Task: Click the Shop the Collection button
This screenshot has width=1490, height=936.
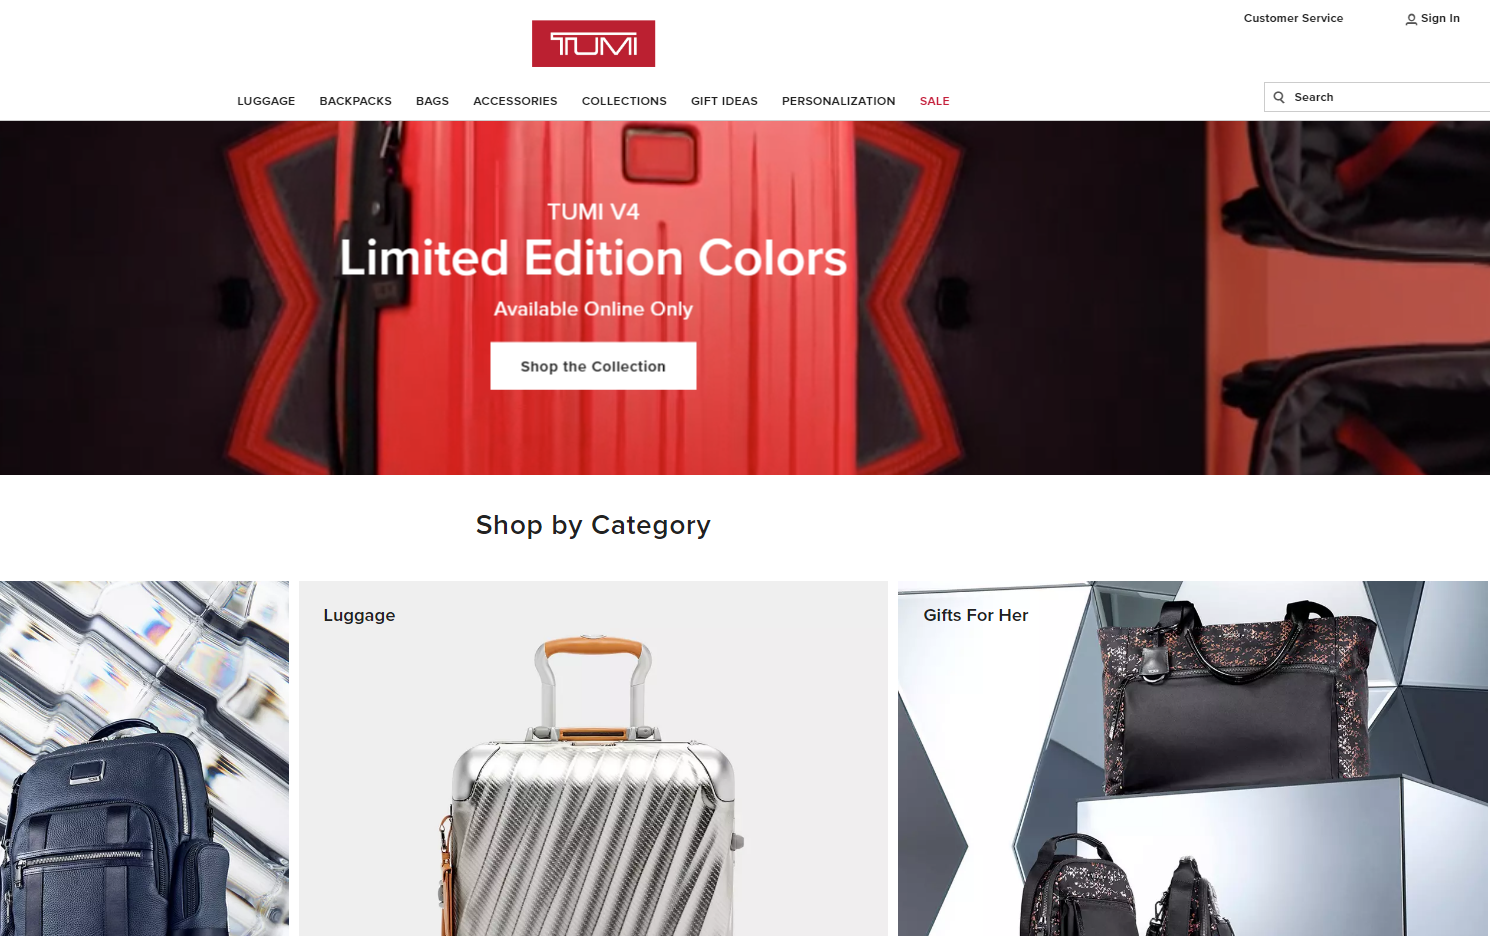Action: point(593,366)
